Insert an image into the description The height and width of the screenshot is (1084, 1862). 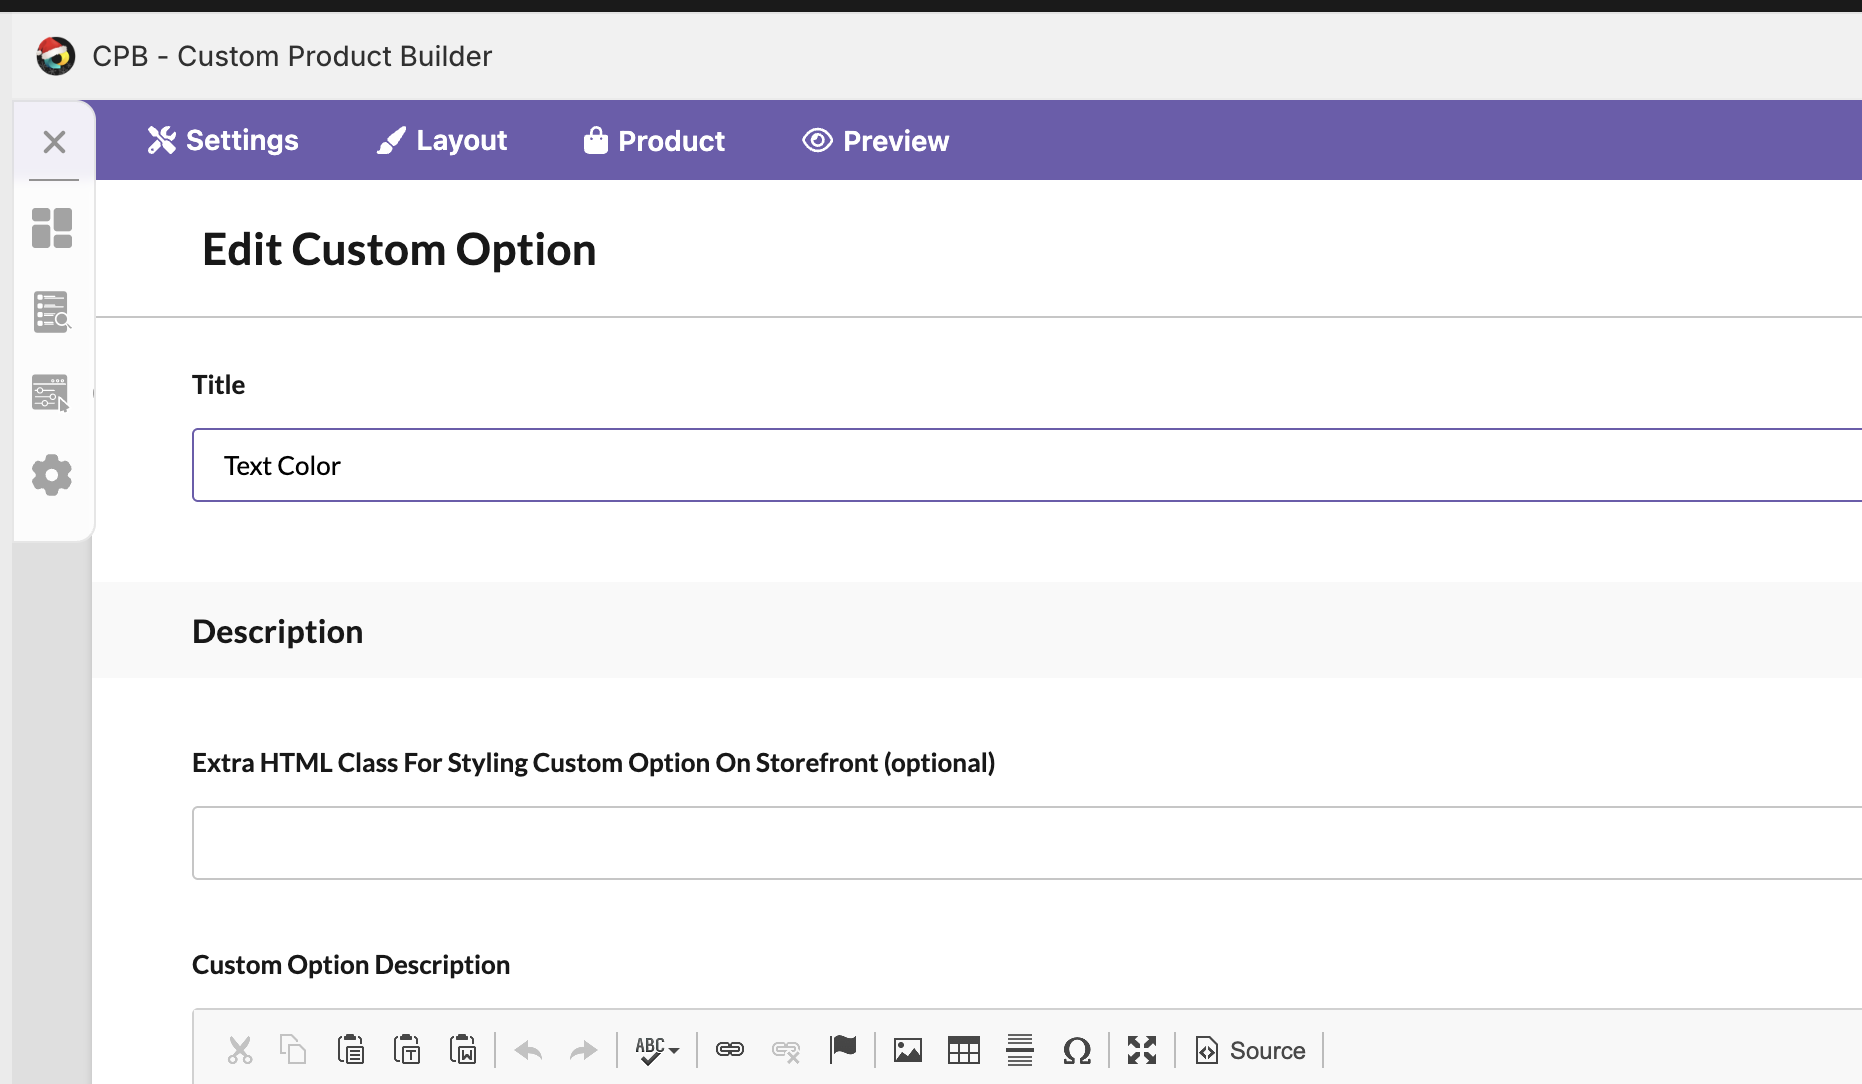908,1050
